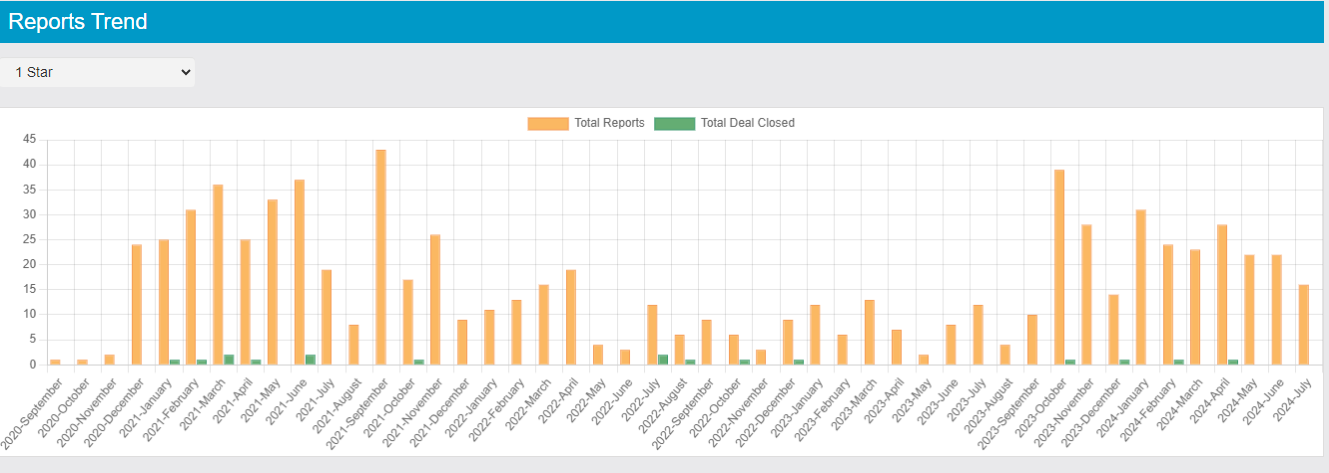The width and height of the screenshot is (1329, 473).
Task: Click the 2021-September Total Reports bar
Action: [381, 257]
